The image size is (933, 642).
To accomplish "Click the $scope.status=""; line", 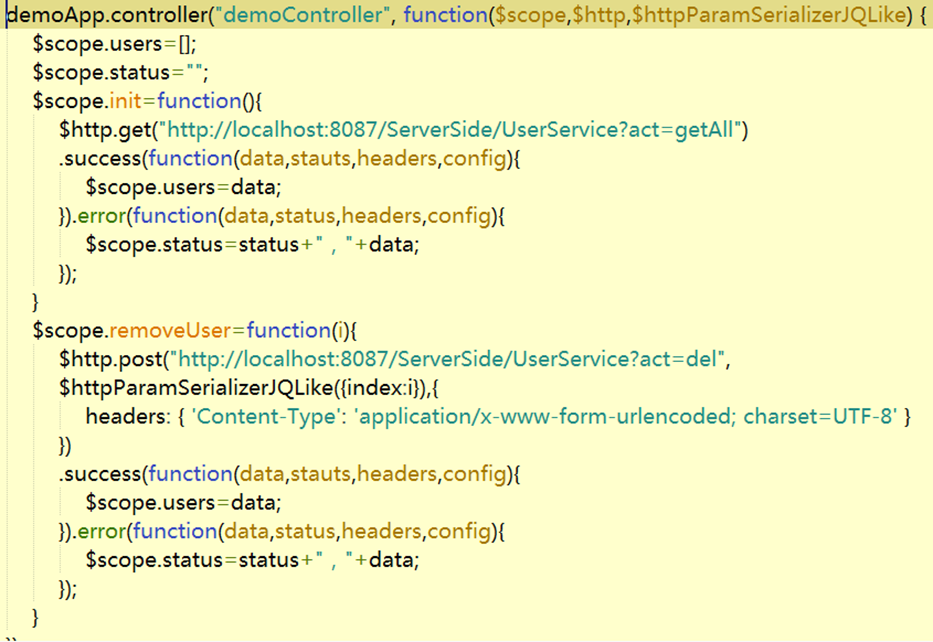I will 121,73.
